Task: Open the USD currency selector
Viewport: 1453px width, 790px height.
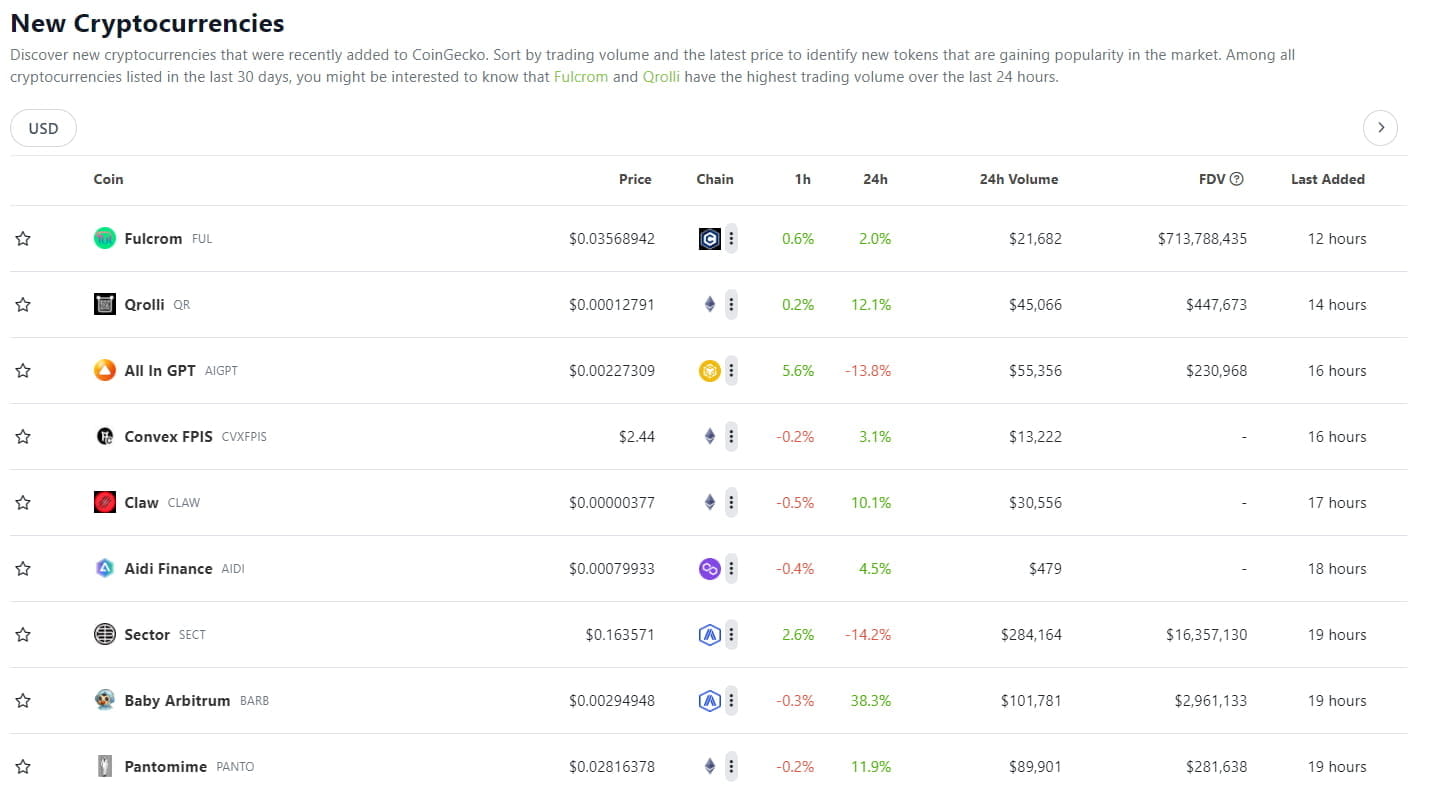Action: tap(43, 127)
